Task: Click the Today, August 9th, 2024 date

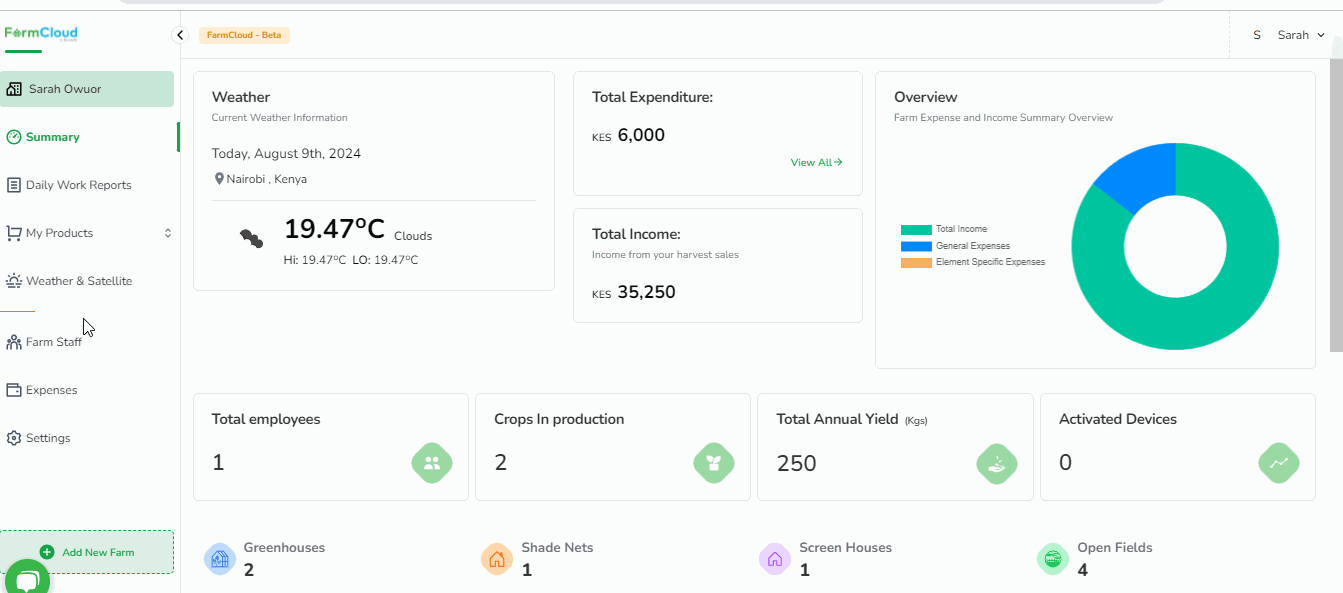Action: (286, 154)
